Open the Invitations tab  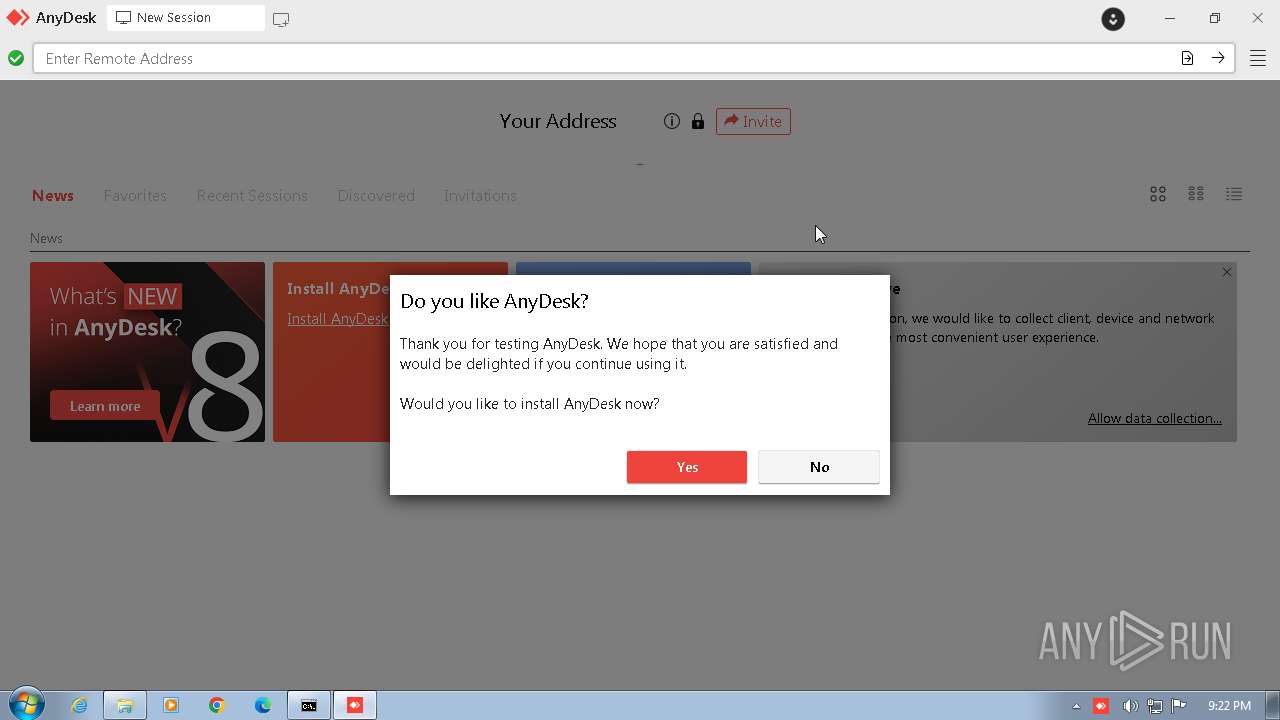(480, 195)
